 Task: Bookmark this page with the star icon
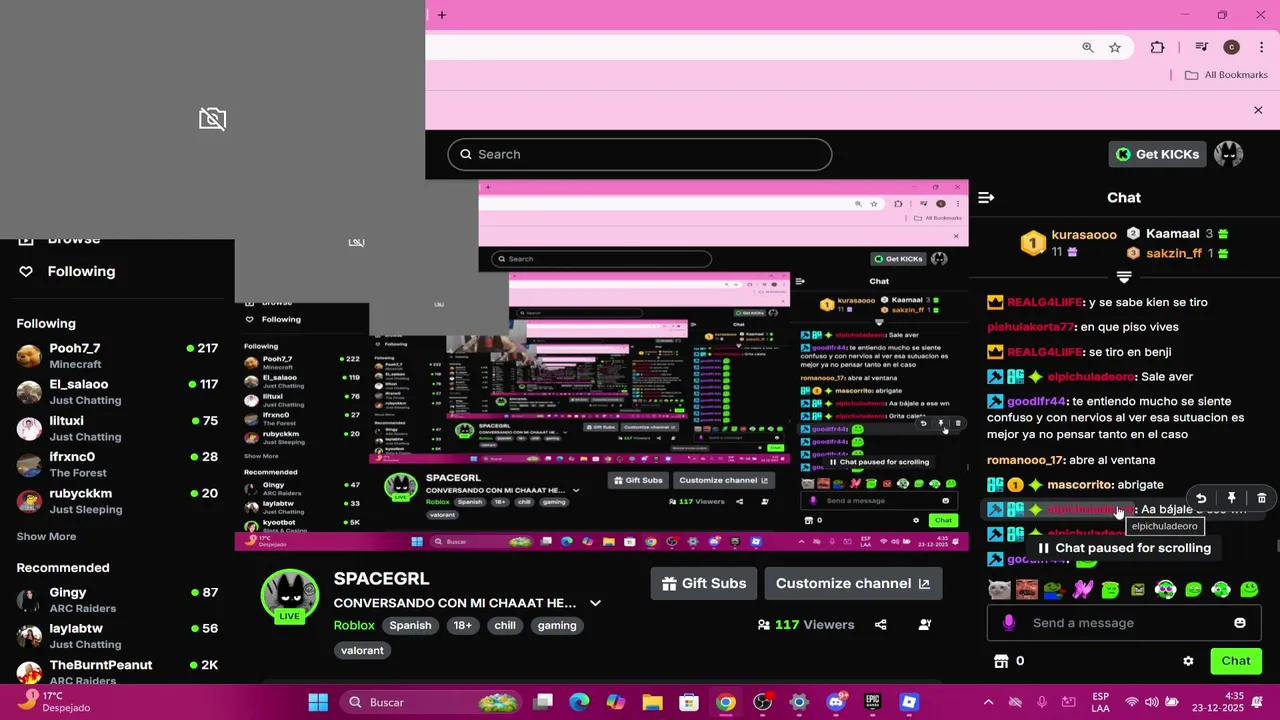pos(1115,47)
